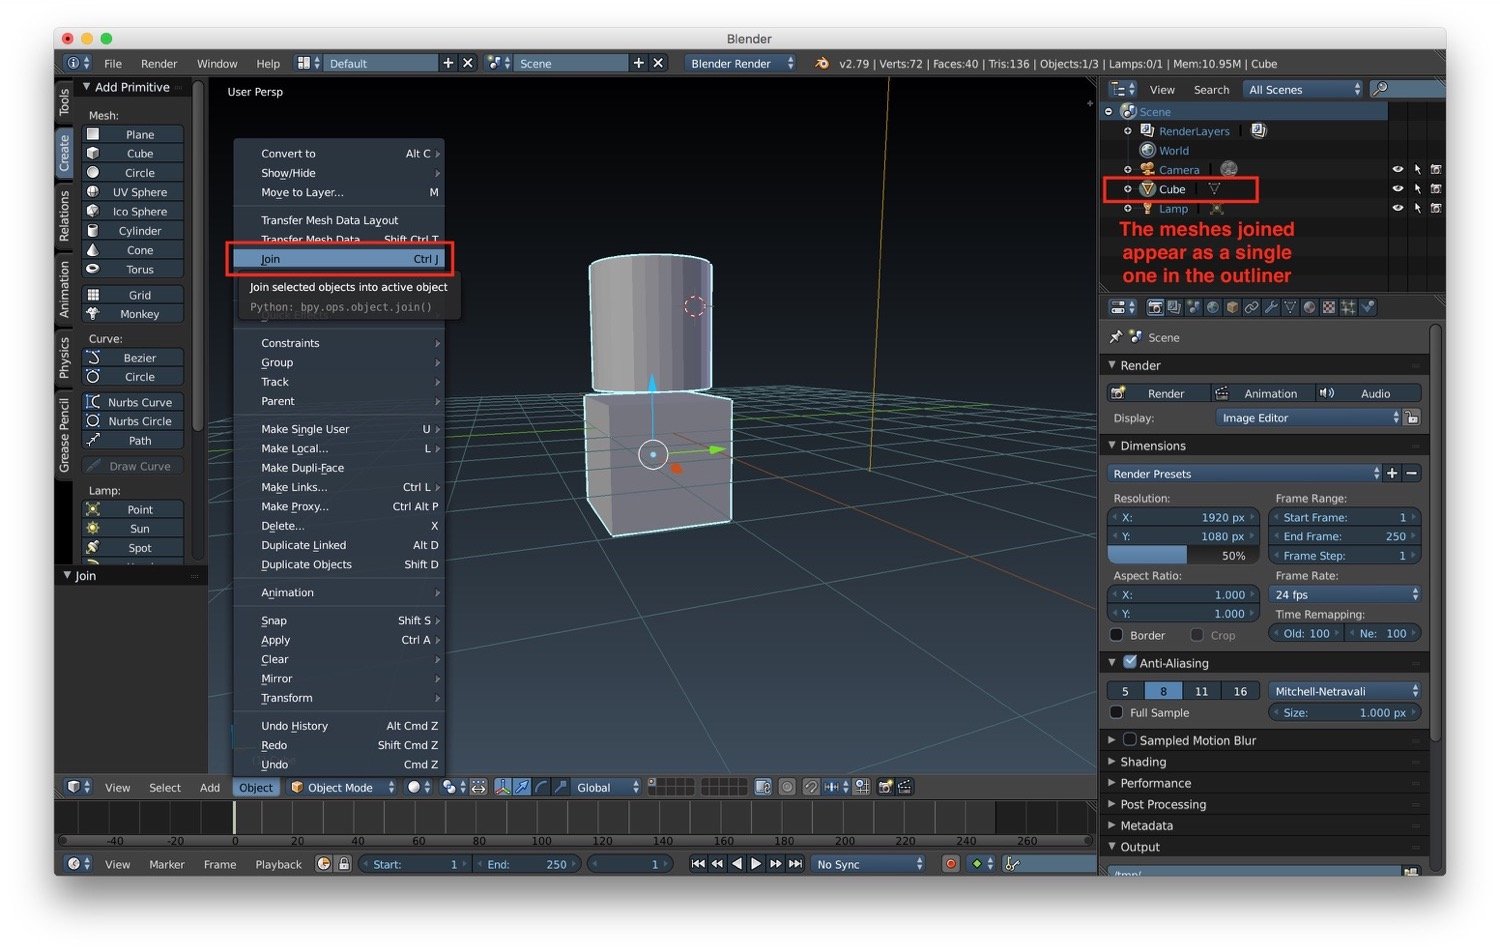This screenshot has height=950, width=1500.
Task: Click the Blender logo in the info header
Action: [822, 63]
